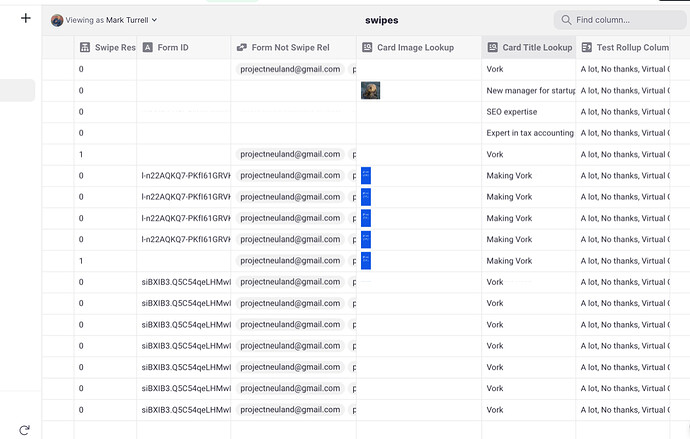
Task: Open the first blue card image thumbnail
Action: [x=366, y=175]
